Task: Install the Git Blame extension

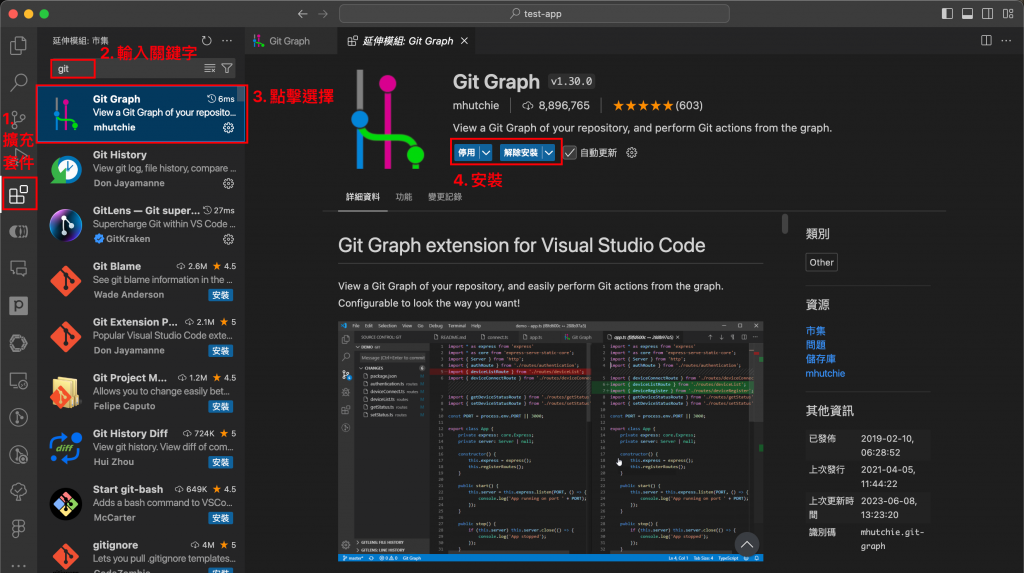Action: (x=221, y=295)
